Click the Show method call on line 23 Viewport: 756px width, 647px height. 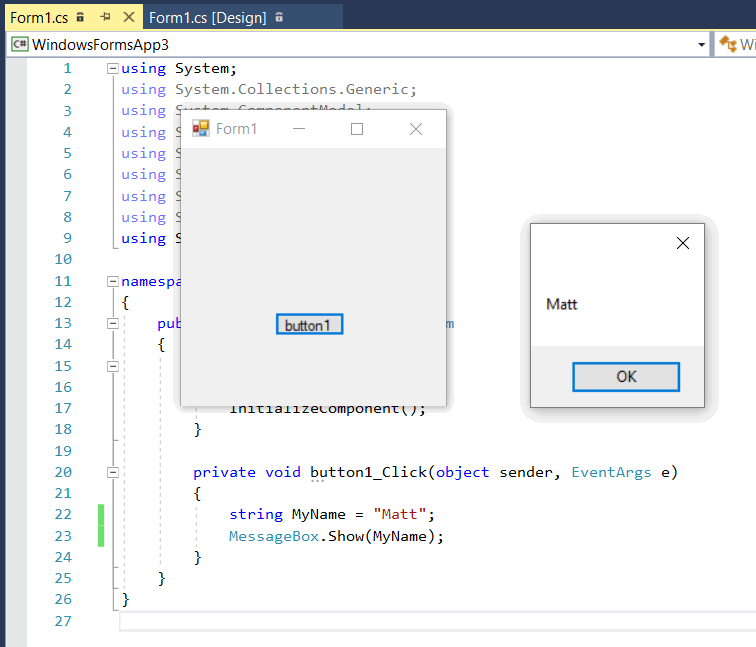click(x=346, y=536)
